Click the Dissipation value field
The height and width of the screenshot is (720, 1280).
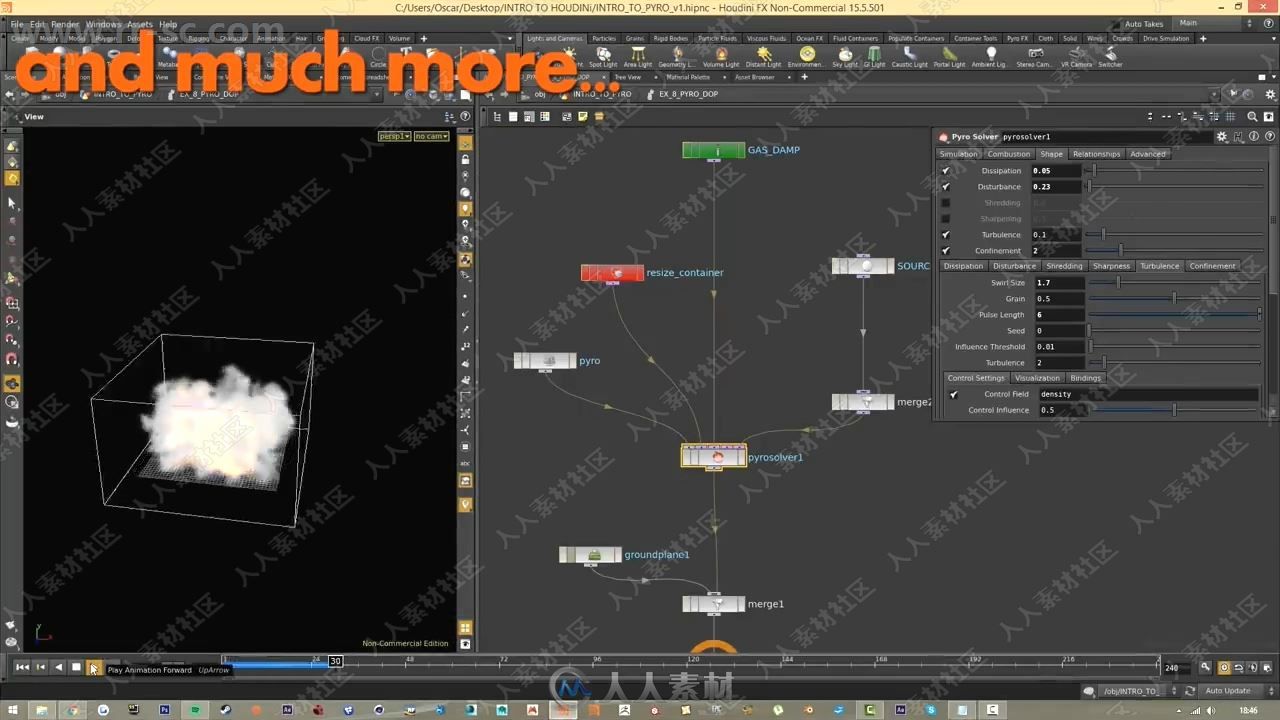point(1058,171)
